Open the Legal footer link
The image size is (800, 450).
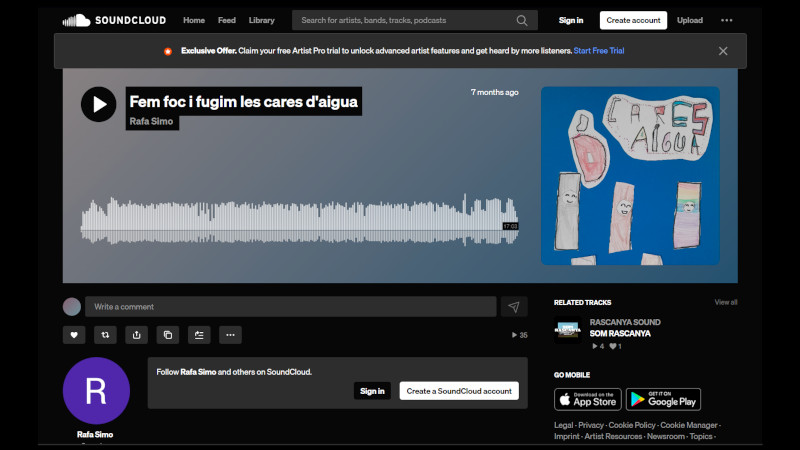[x=564, y=425]
